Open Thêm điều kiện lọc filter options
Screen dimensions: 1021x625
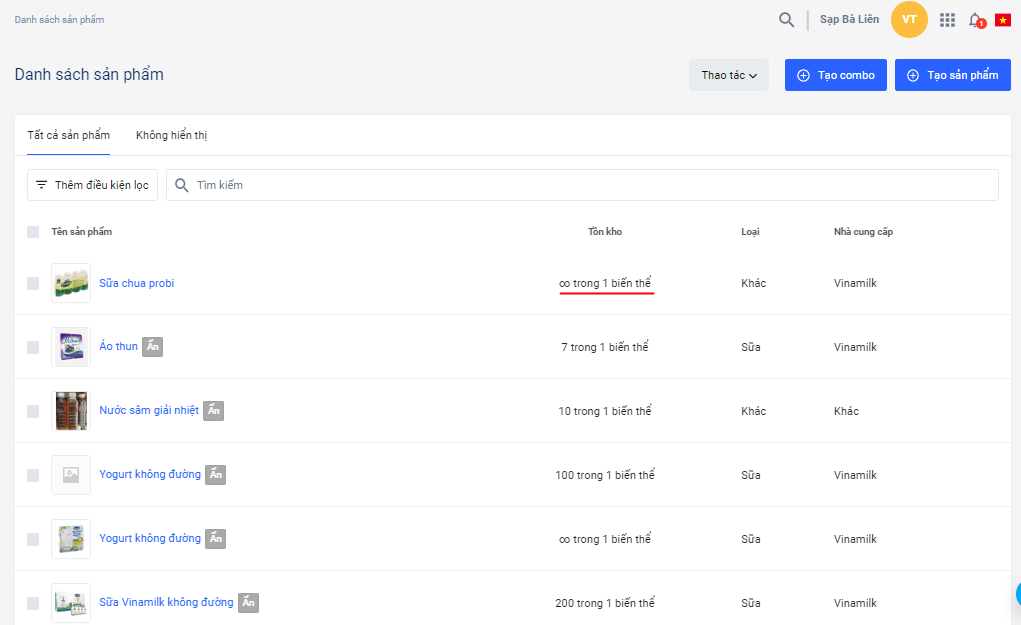coord(92,185)
